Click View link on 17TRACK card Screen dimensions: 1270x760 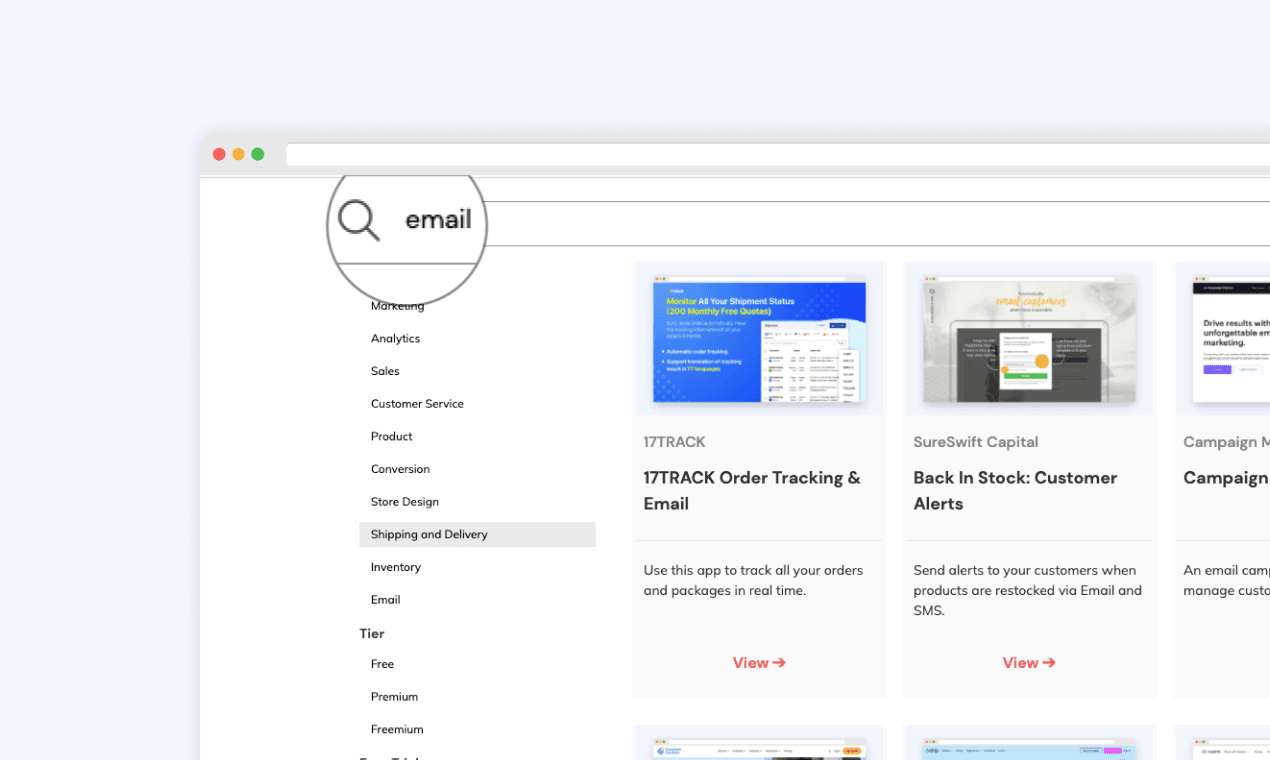point(759,663)
